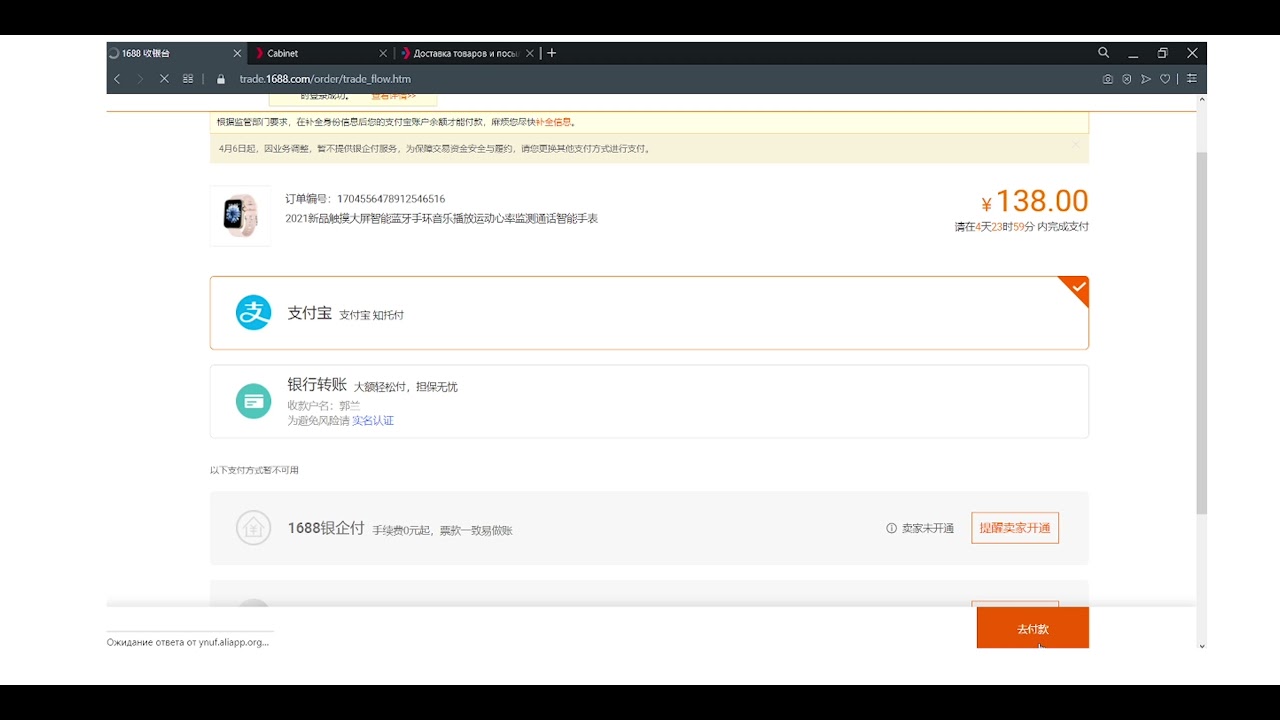Click the ¥138.00 price amount
1280x720 pixels.
tap(1035, 201)
